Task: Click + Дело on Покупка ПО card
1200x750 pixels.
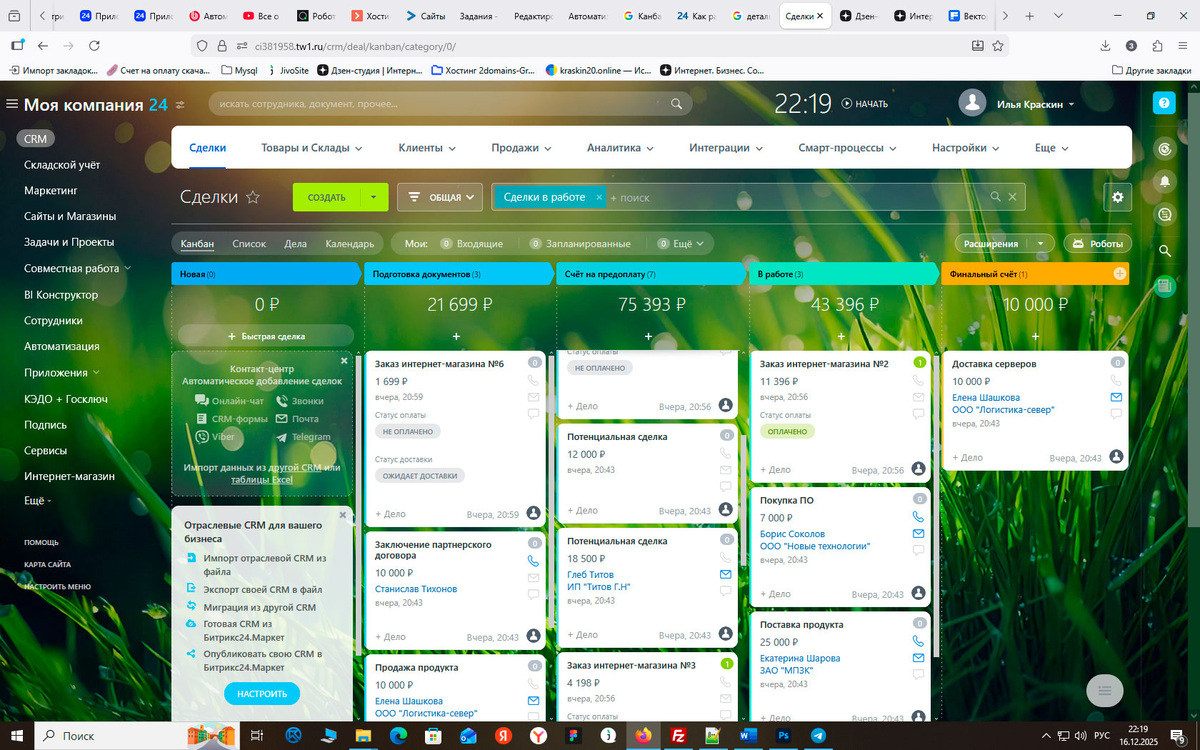Action: click(775, 594)
